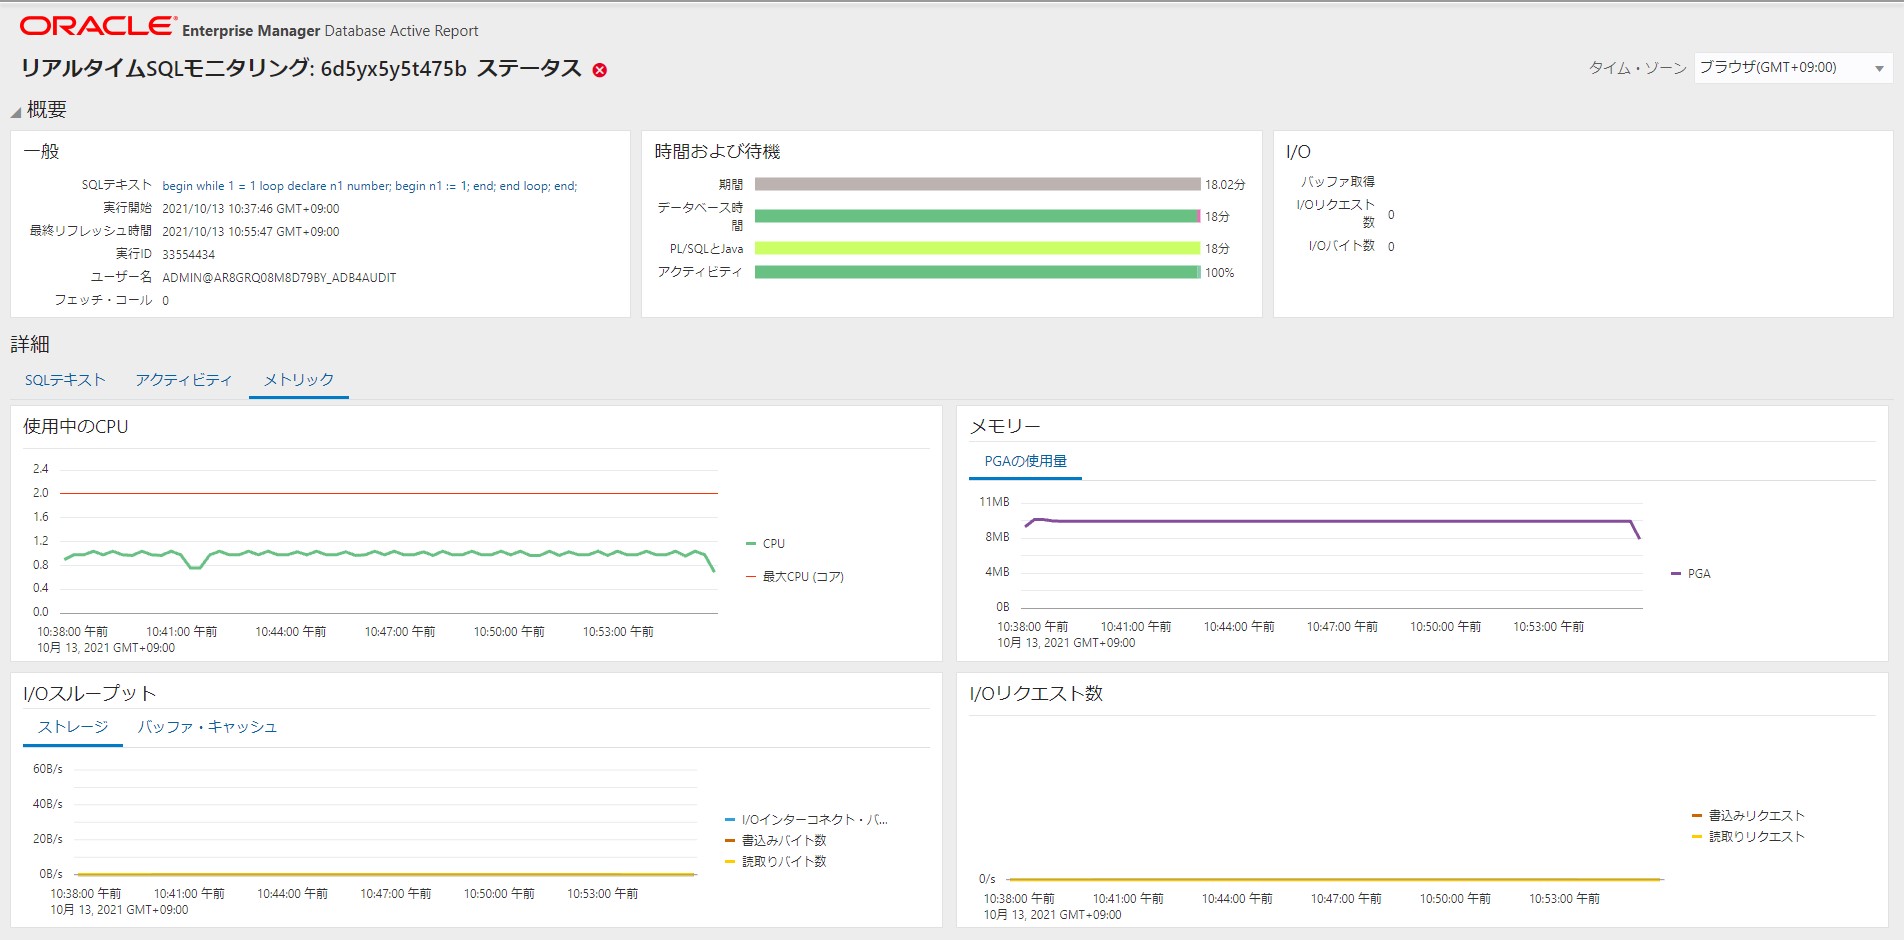
Task: Click the 書込みリクエスト legend marker
Action: pyautogui.click(x=1695, y=814)
